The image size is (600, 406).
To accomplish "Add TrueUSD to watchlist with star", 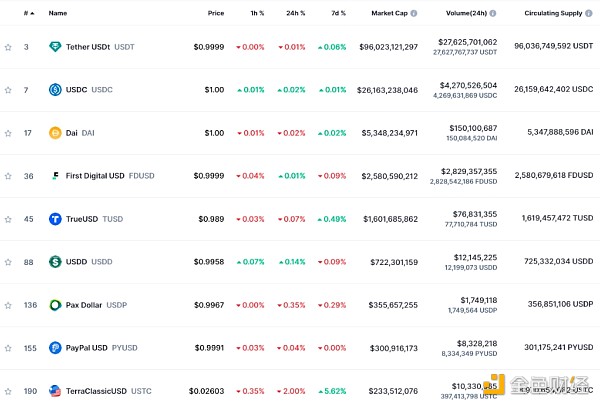I will [x=8, y=219].
